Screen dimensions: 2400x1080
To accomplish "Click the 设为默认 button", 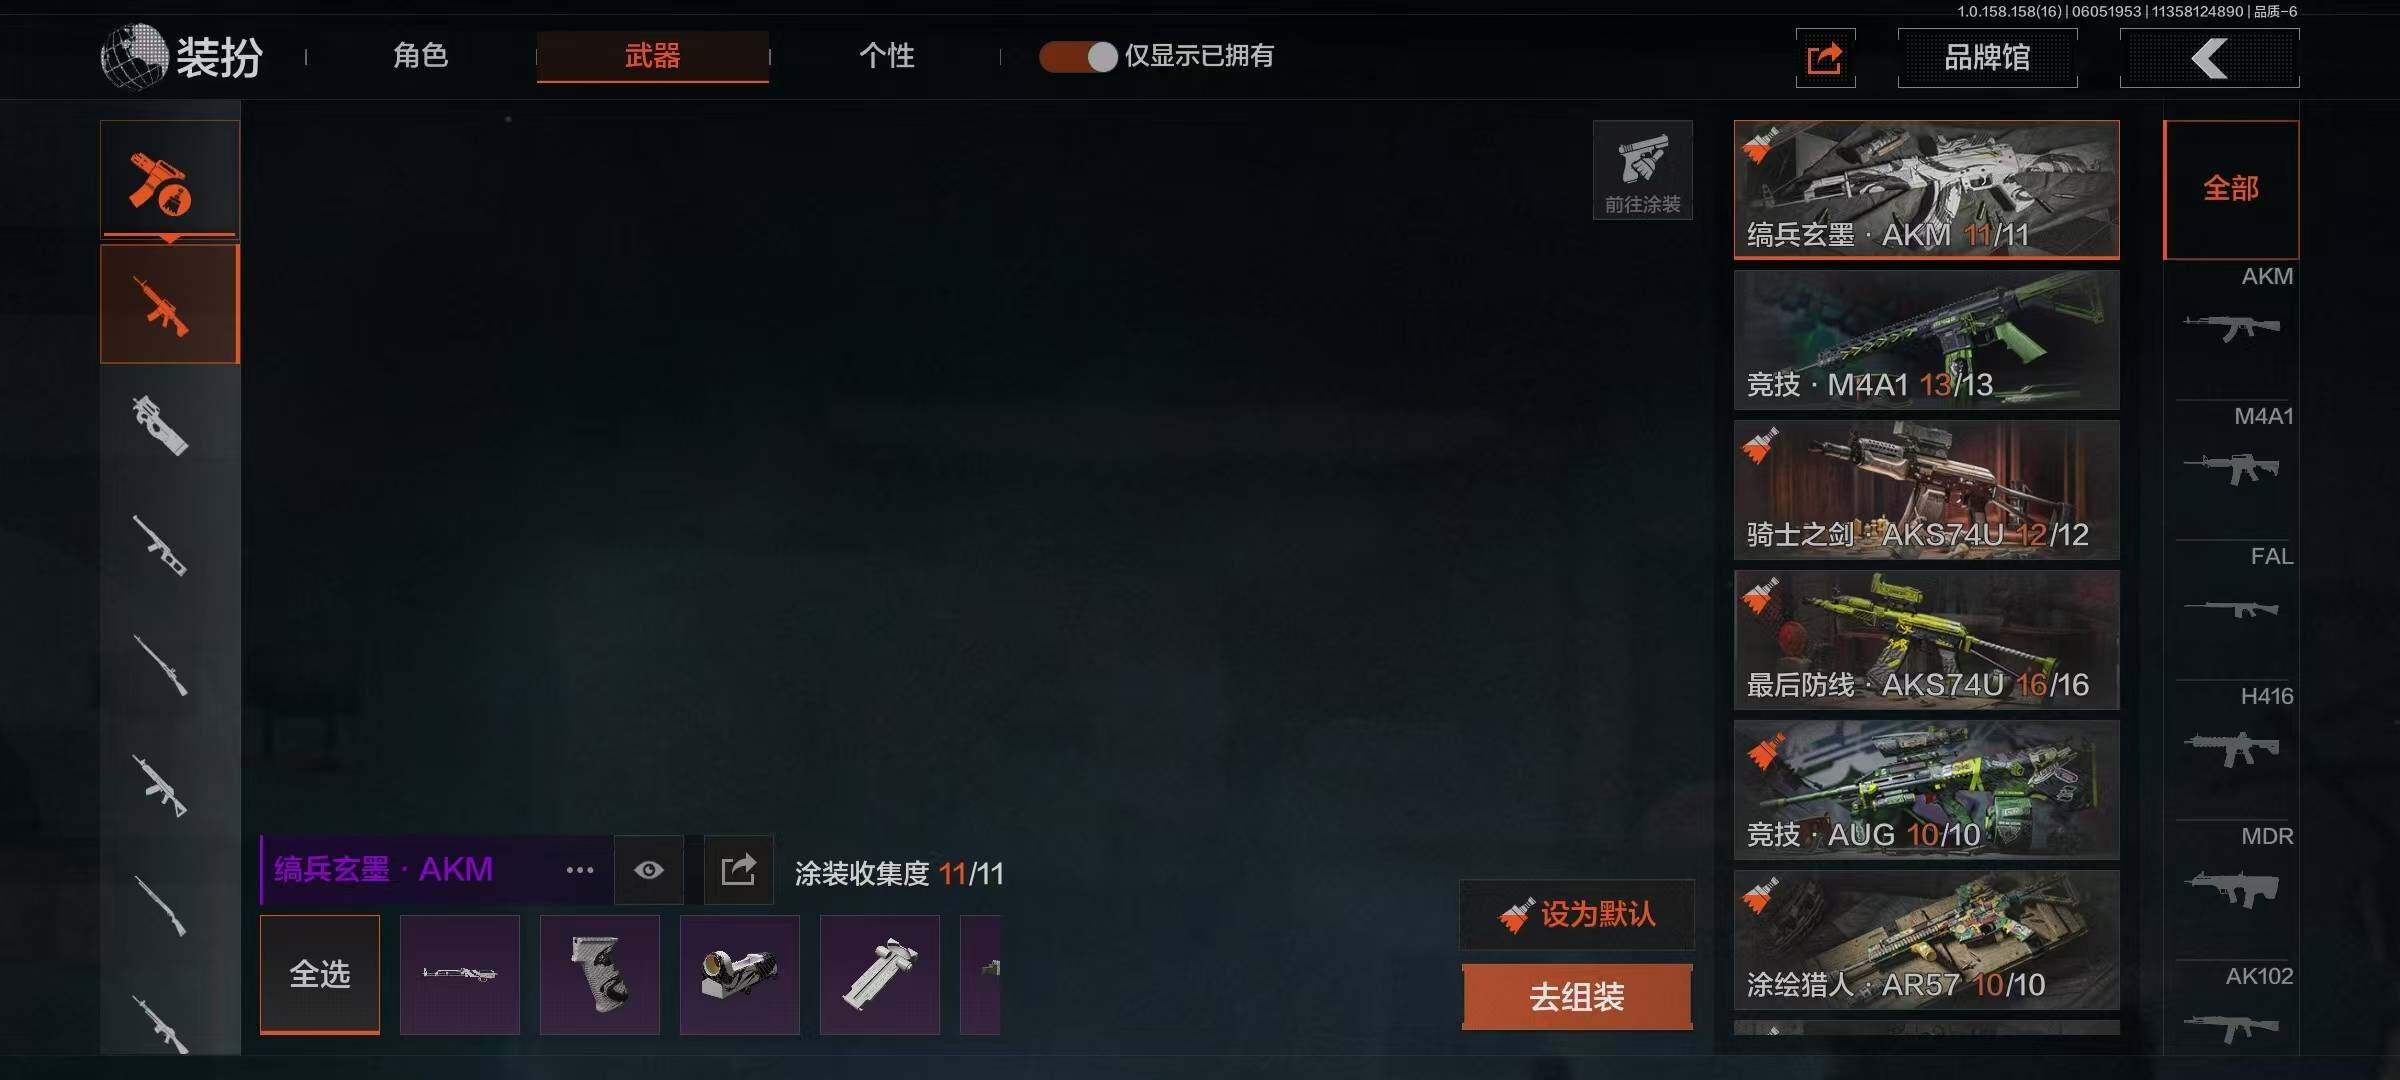I will [x=1577, y=914].
